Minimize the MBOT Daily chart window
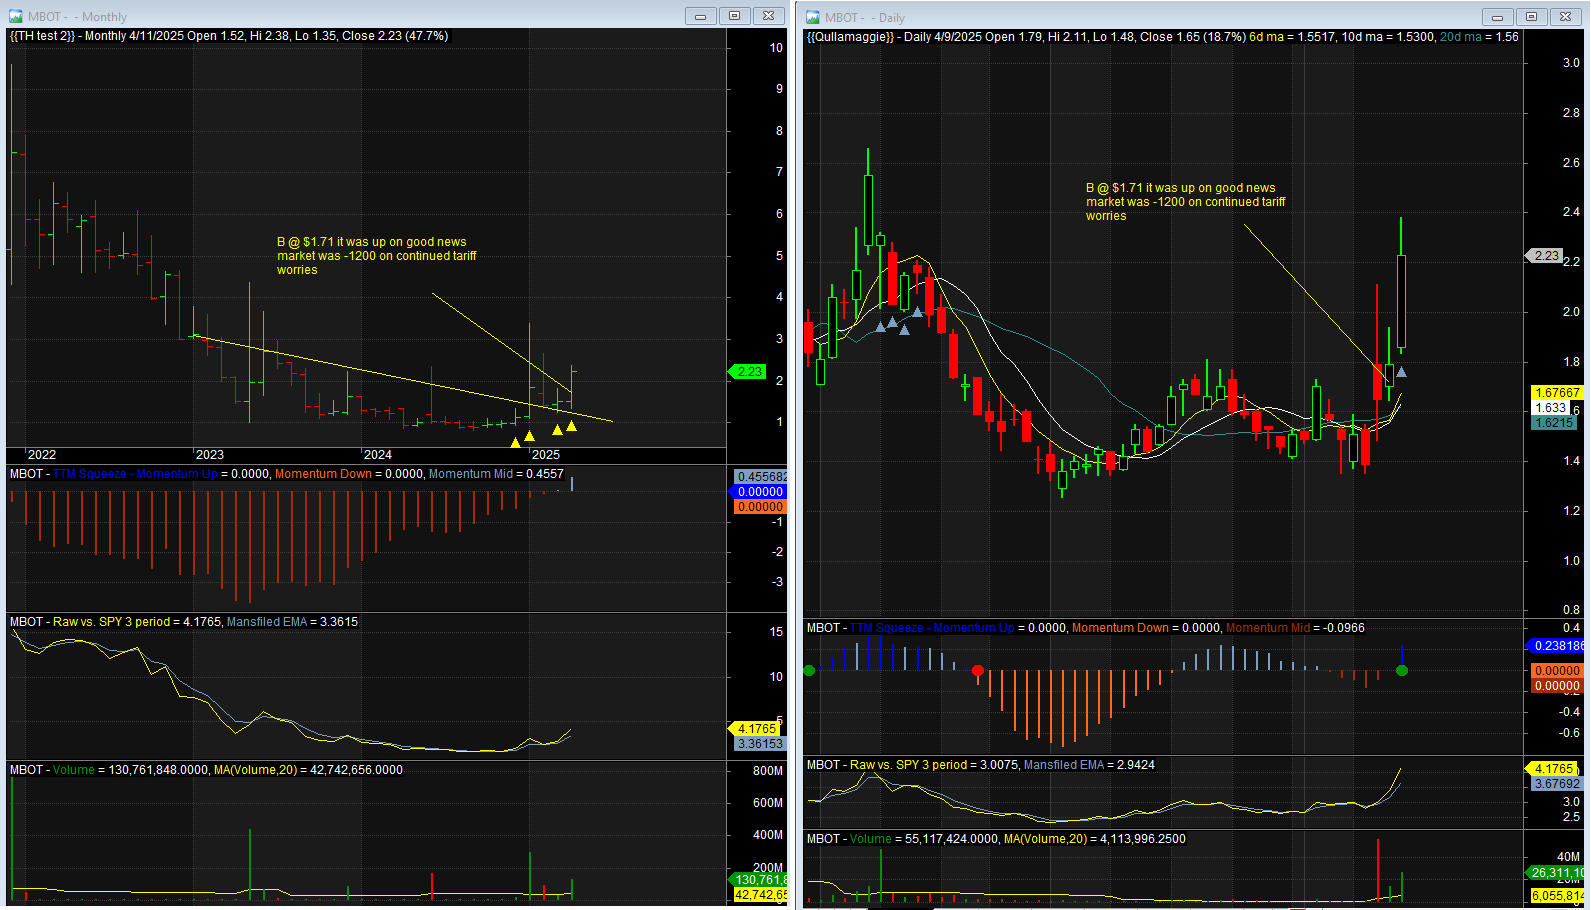Image resolution: width=1591 pixels, height=910 pixels. point(1497,17)
